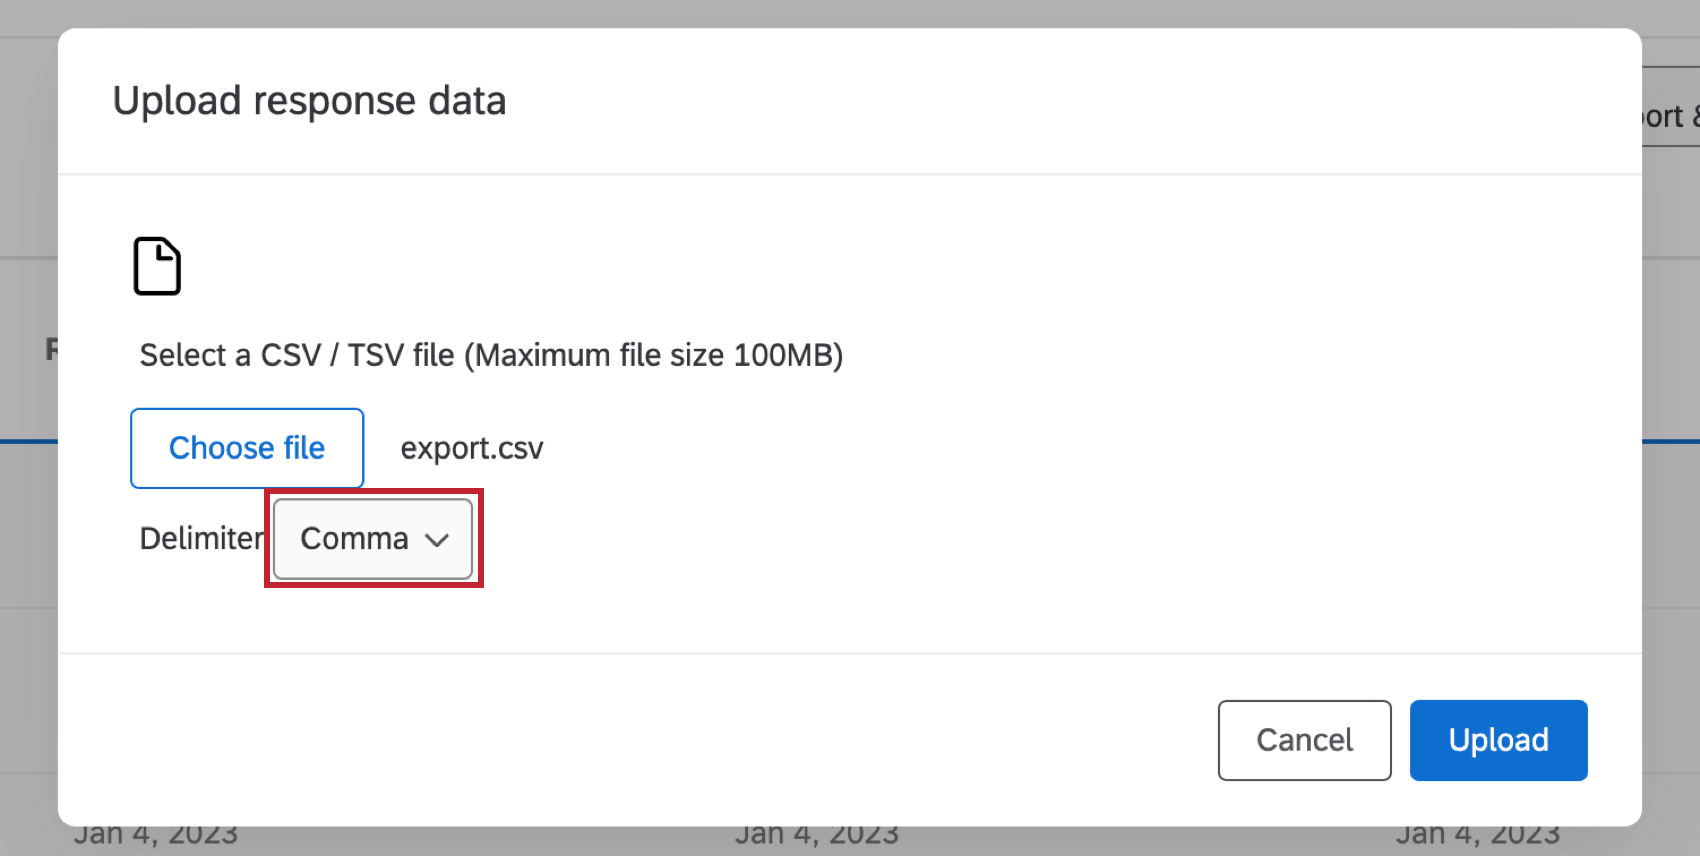Click the paper icon above the file instructions
The height and width of the screenshot is (856, 1700).
click(x=157, y=265)
